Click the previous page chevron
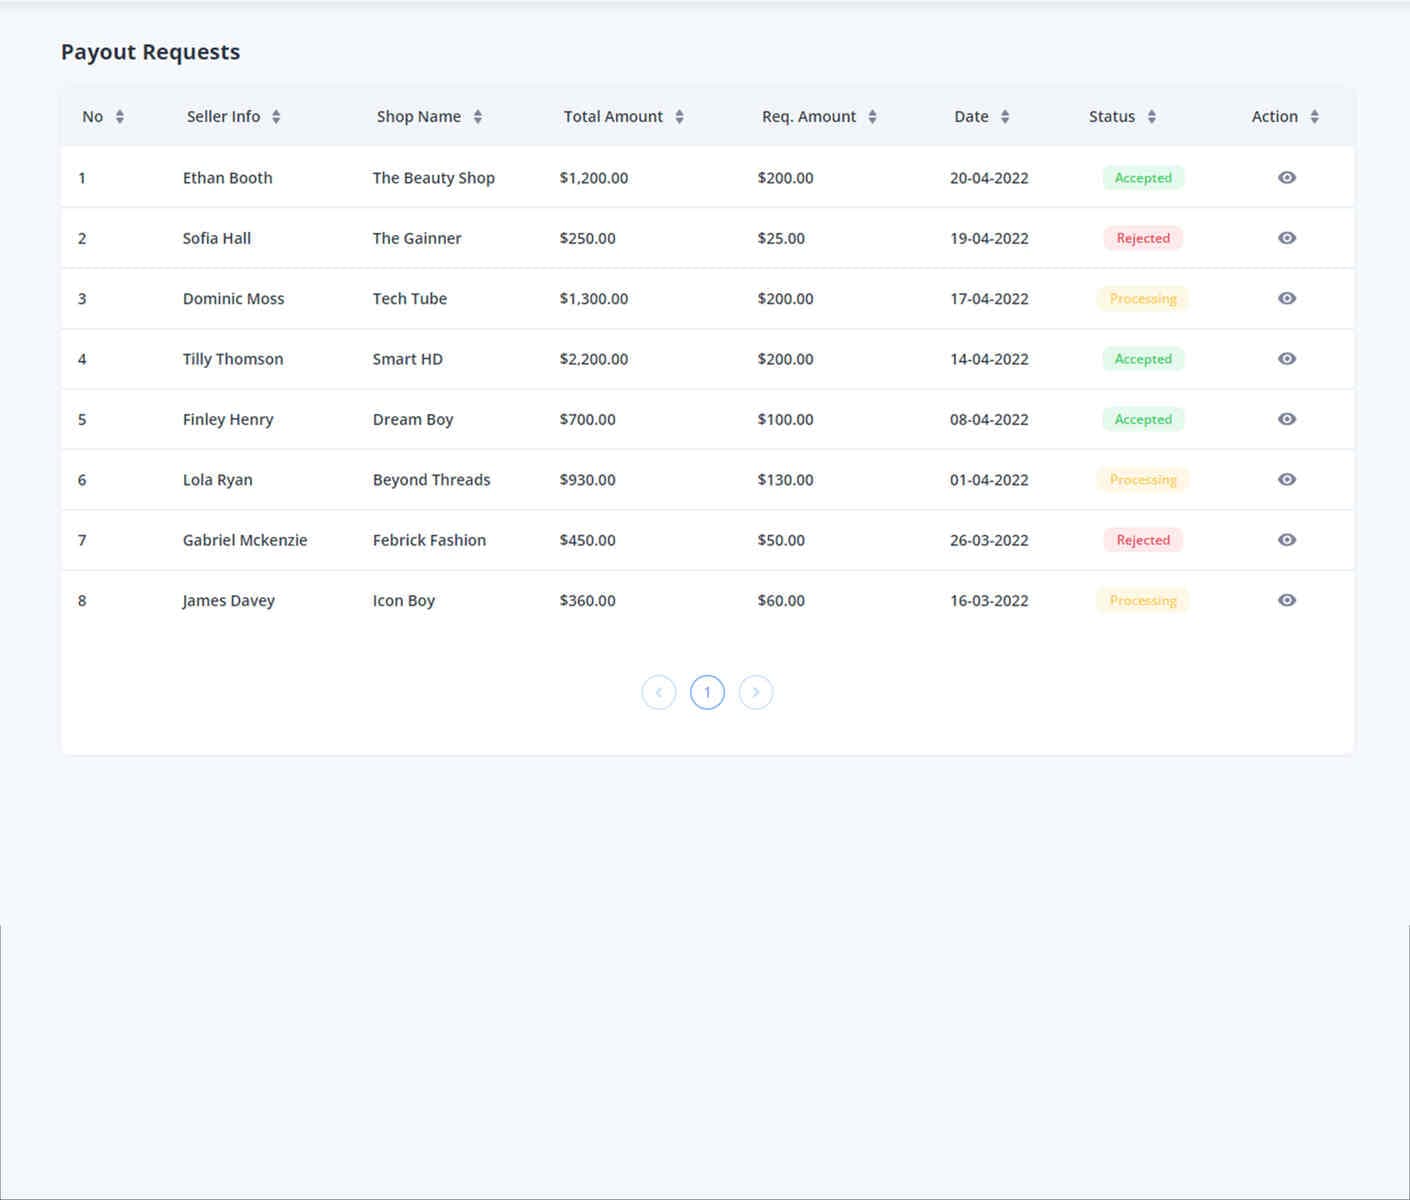The image size is (1410, 1200). [658, 691]
